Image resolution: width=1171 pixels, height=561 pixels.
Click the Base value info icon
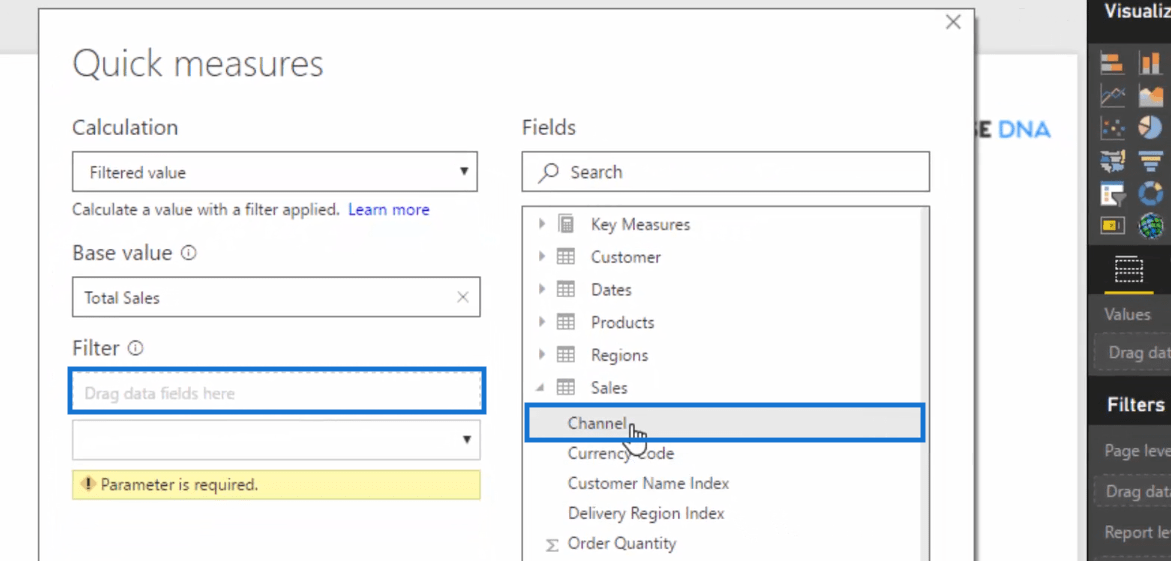[189, 253]
